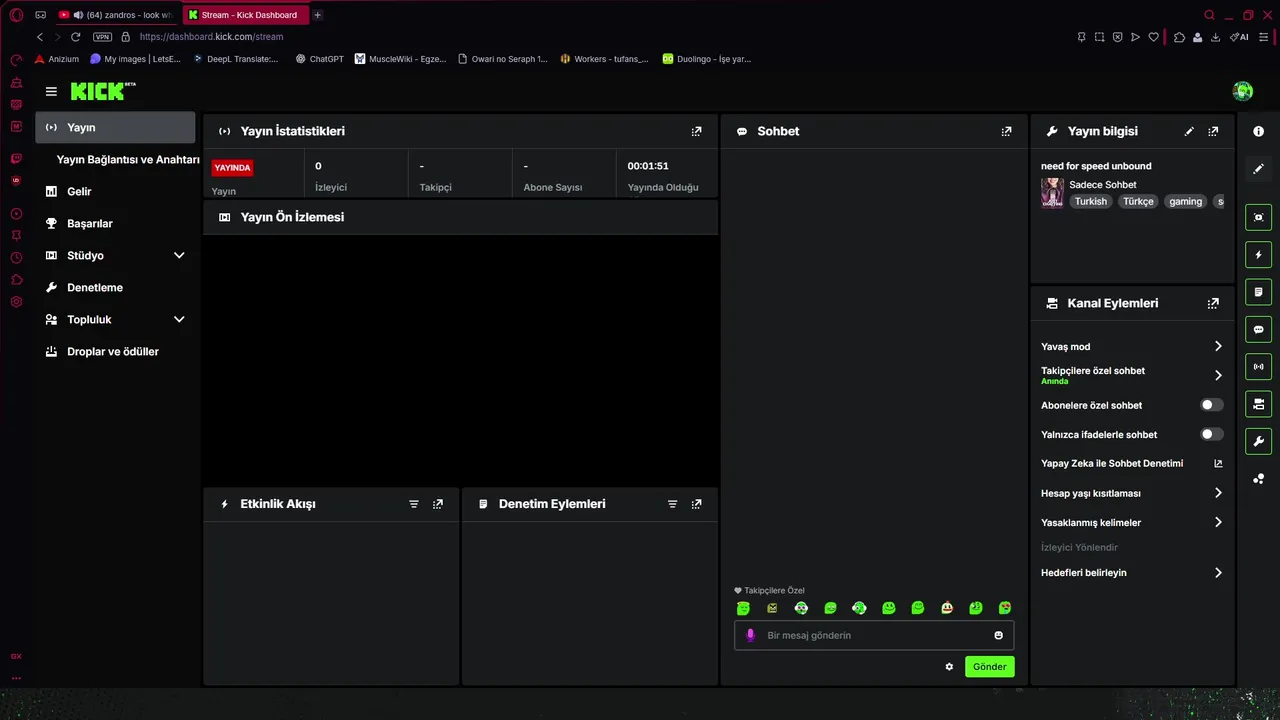Screen dimensions: 1280x720
Task: Edit stream info with pencil icon in Yayın bilgisi header
Action: click(1189, 131)
